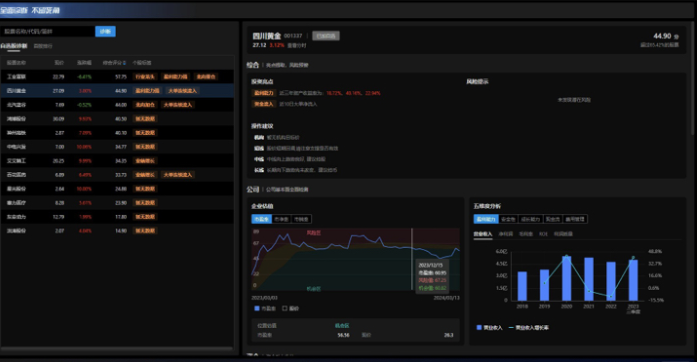Select the stock row priced 22.79
The width and height of the screenshot is (697, 362).
click(x=117, y=76)
